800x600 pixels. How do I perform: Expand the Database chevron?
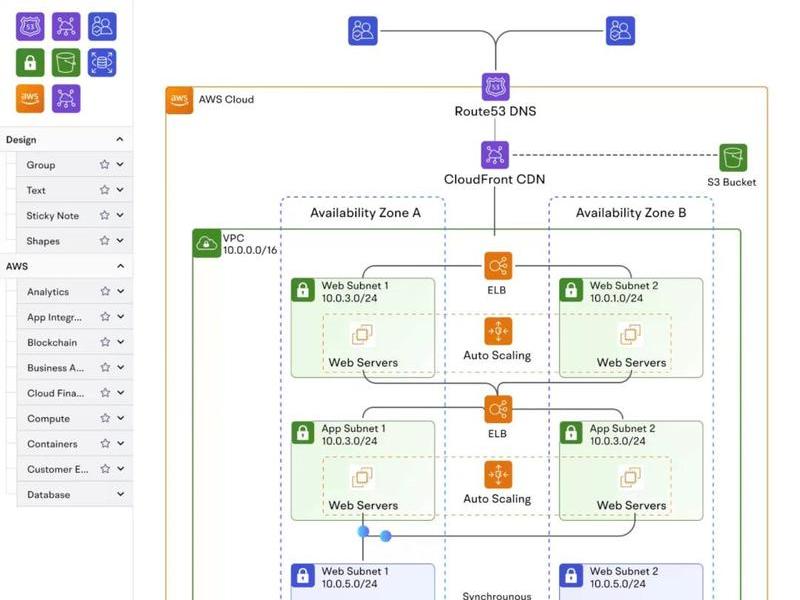coord(120,494)
